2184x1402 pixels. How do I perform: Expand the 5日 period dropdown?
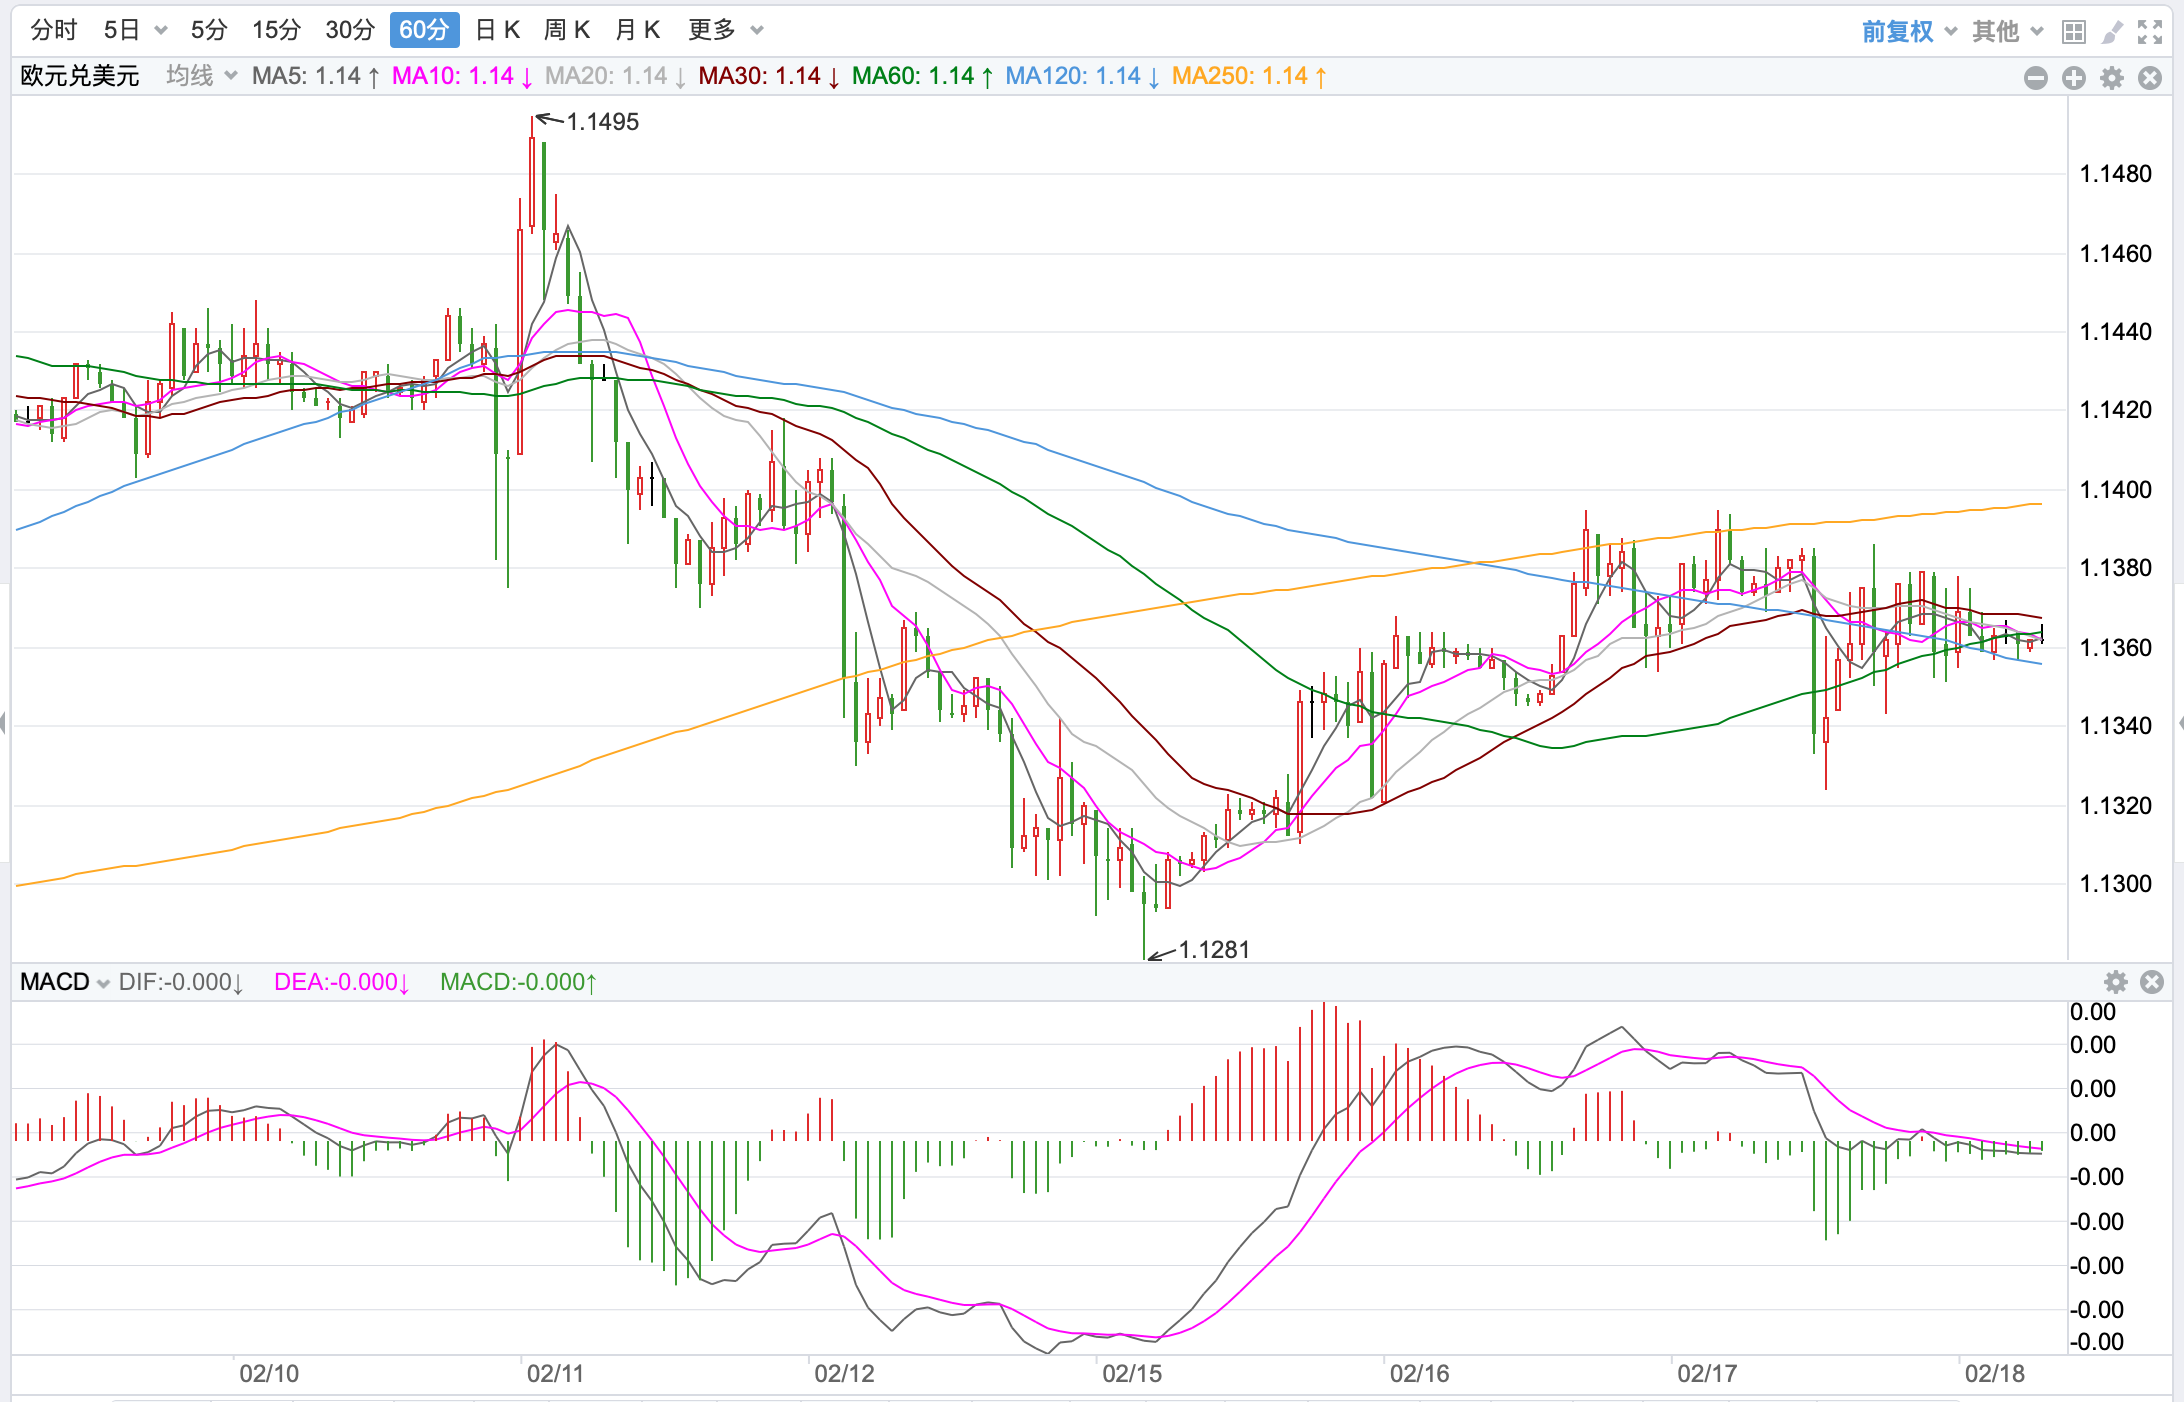[x=135, y=30]
